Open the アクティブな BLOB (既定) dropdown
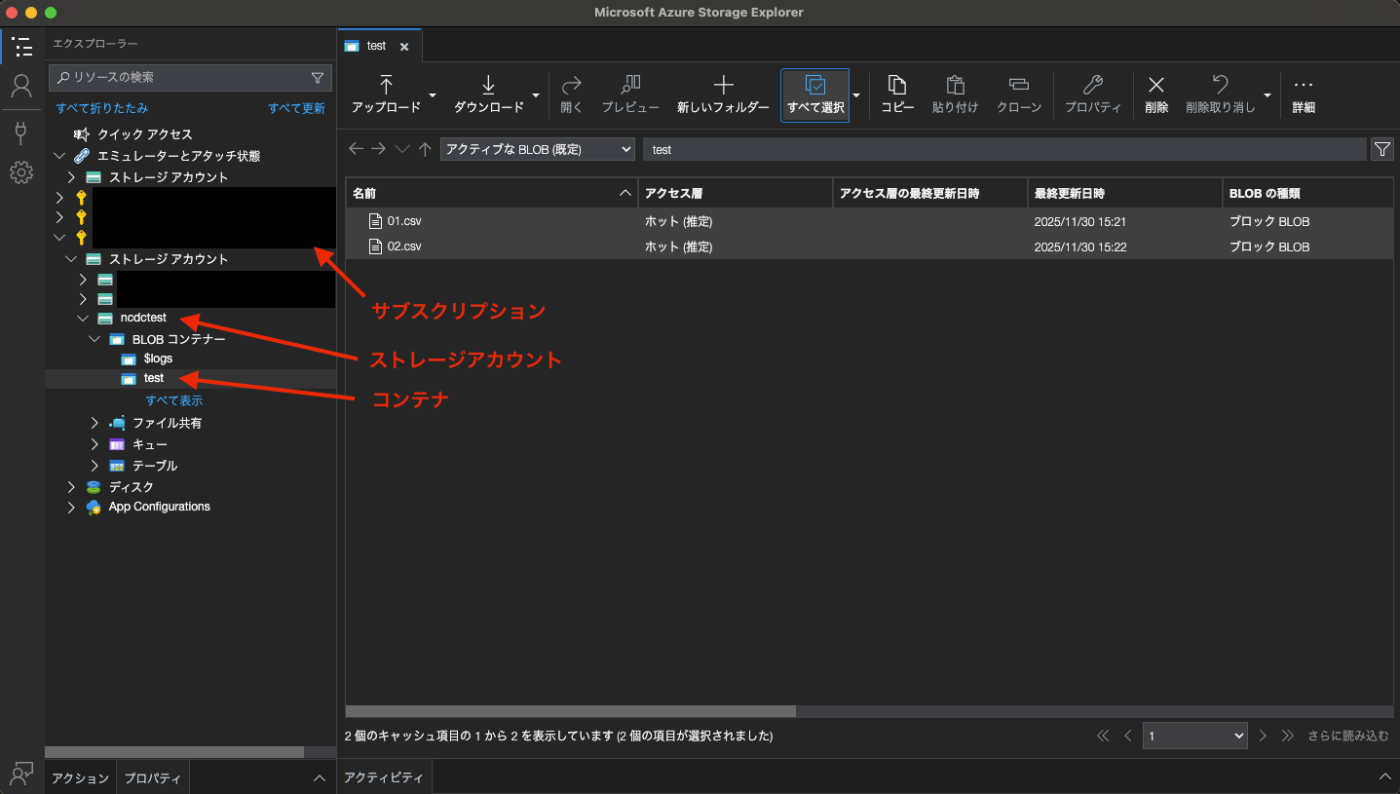1400x794 pixels. click(538, 149)
